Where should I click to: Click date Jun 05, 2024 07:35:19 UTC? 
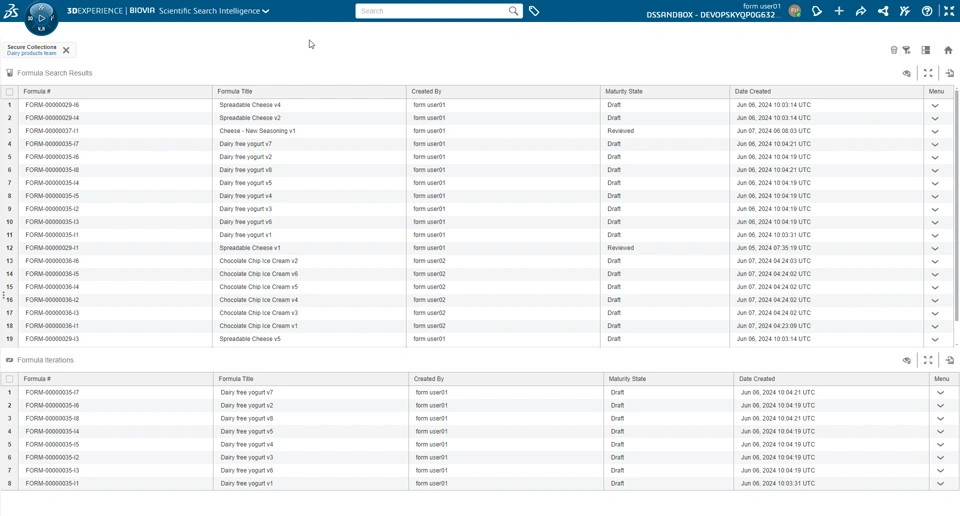pos(773,248)
